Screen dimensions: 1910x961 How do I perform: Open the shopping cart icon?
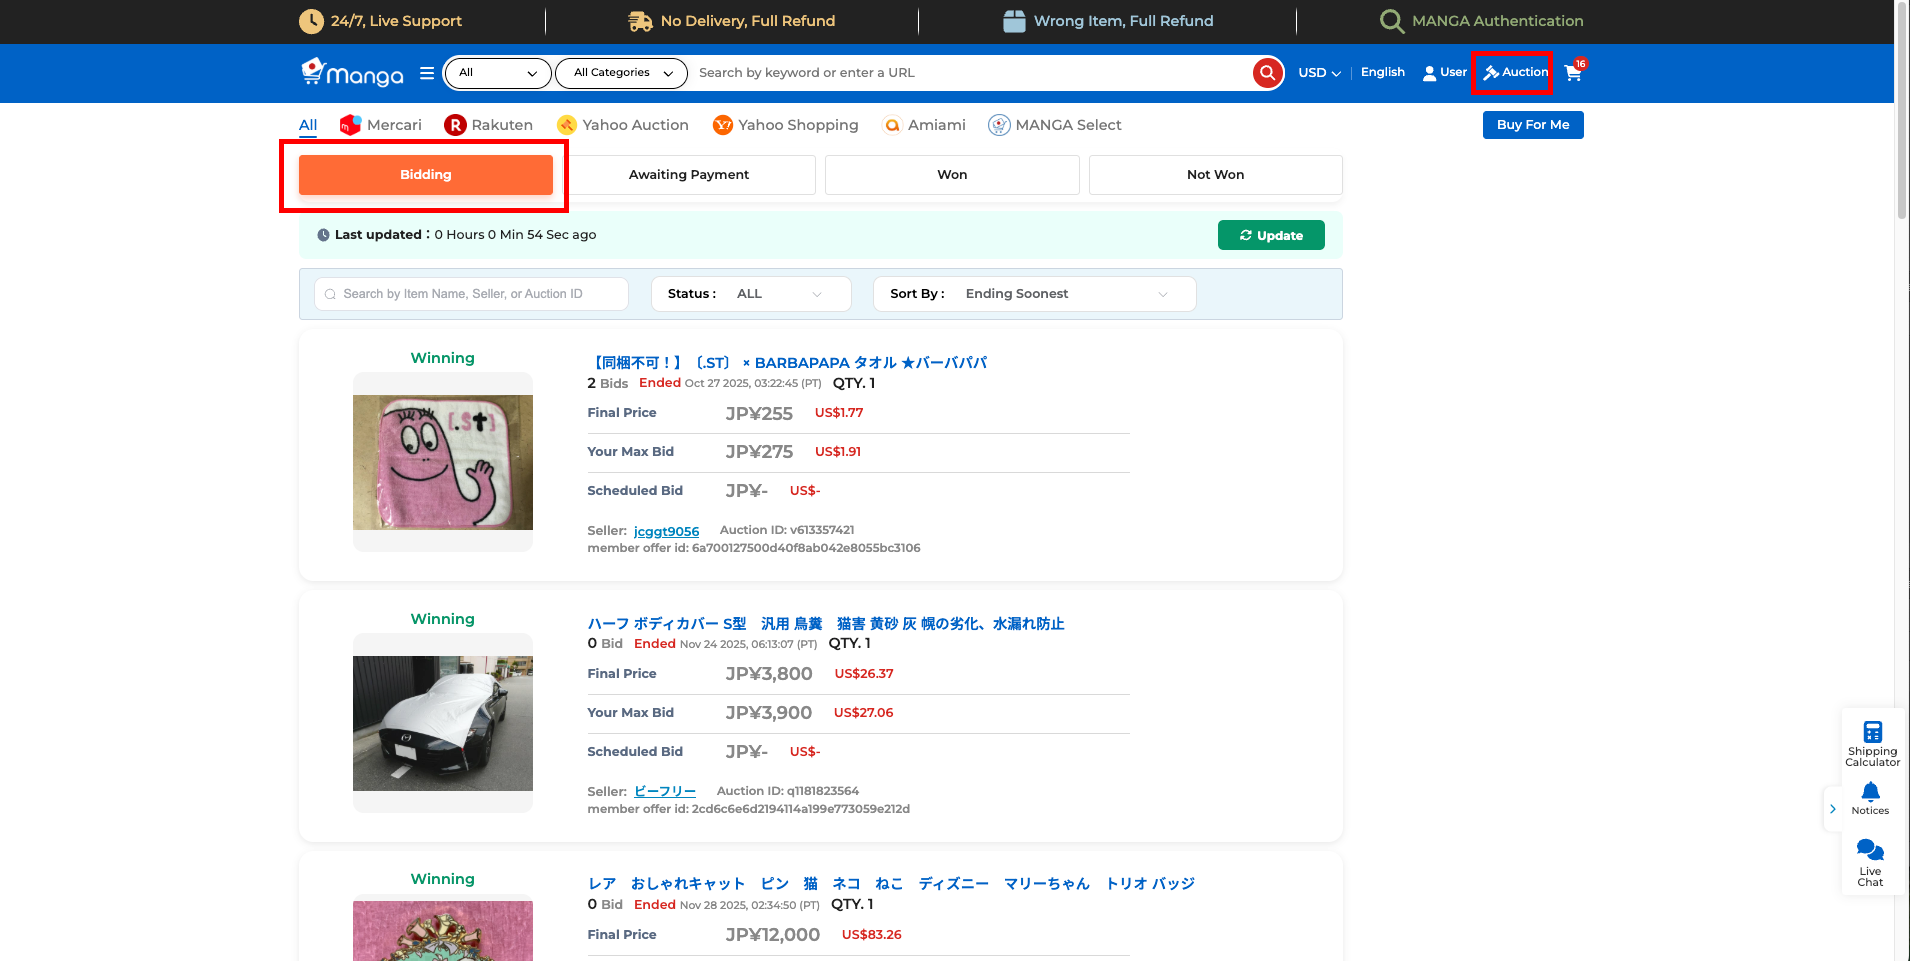click(1573, 73)
